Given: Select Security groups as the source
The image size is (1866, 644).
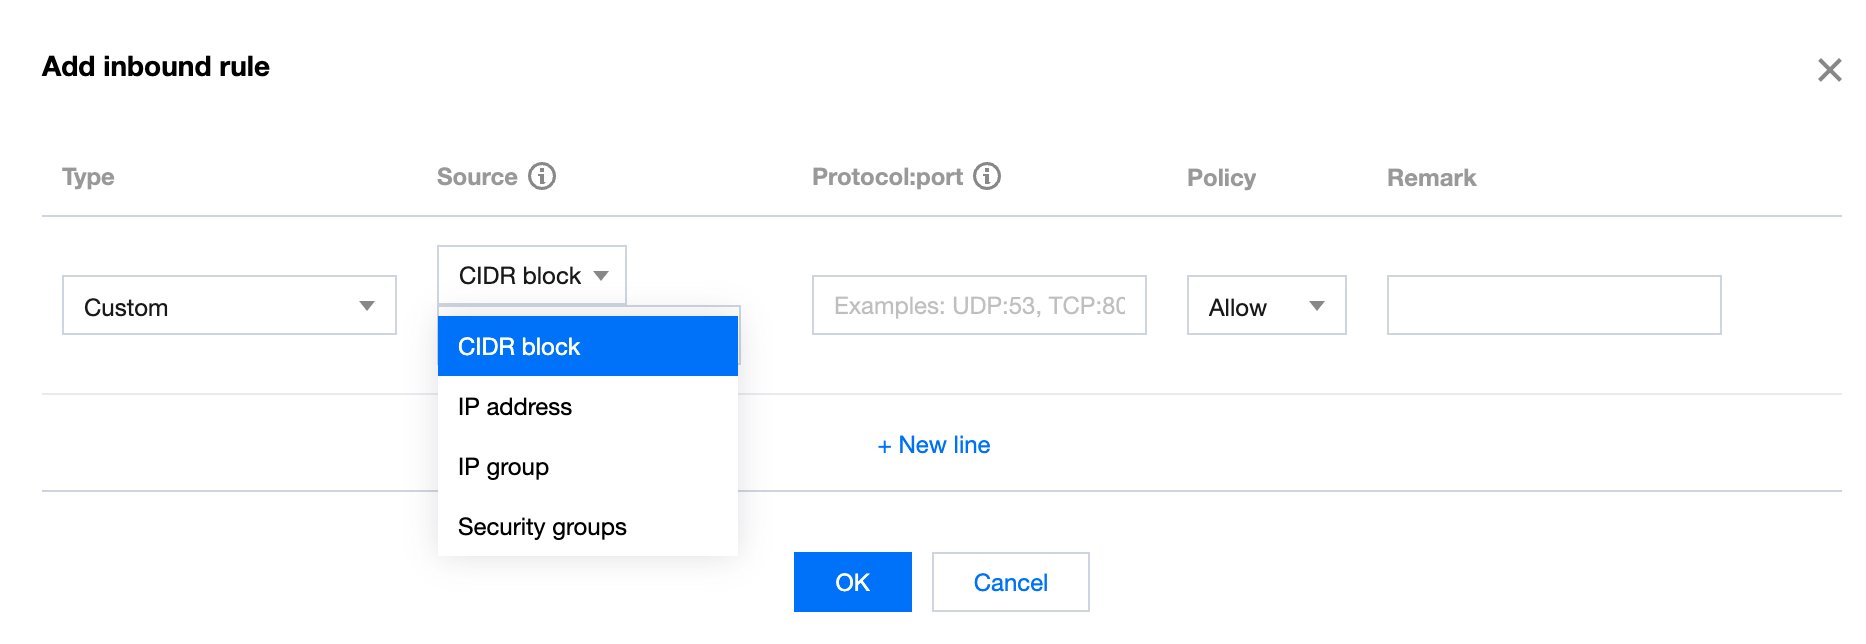Looking at the screenshot, I should tap(542, 527).
